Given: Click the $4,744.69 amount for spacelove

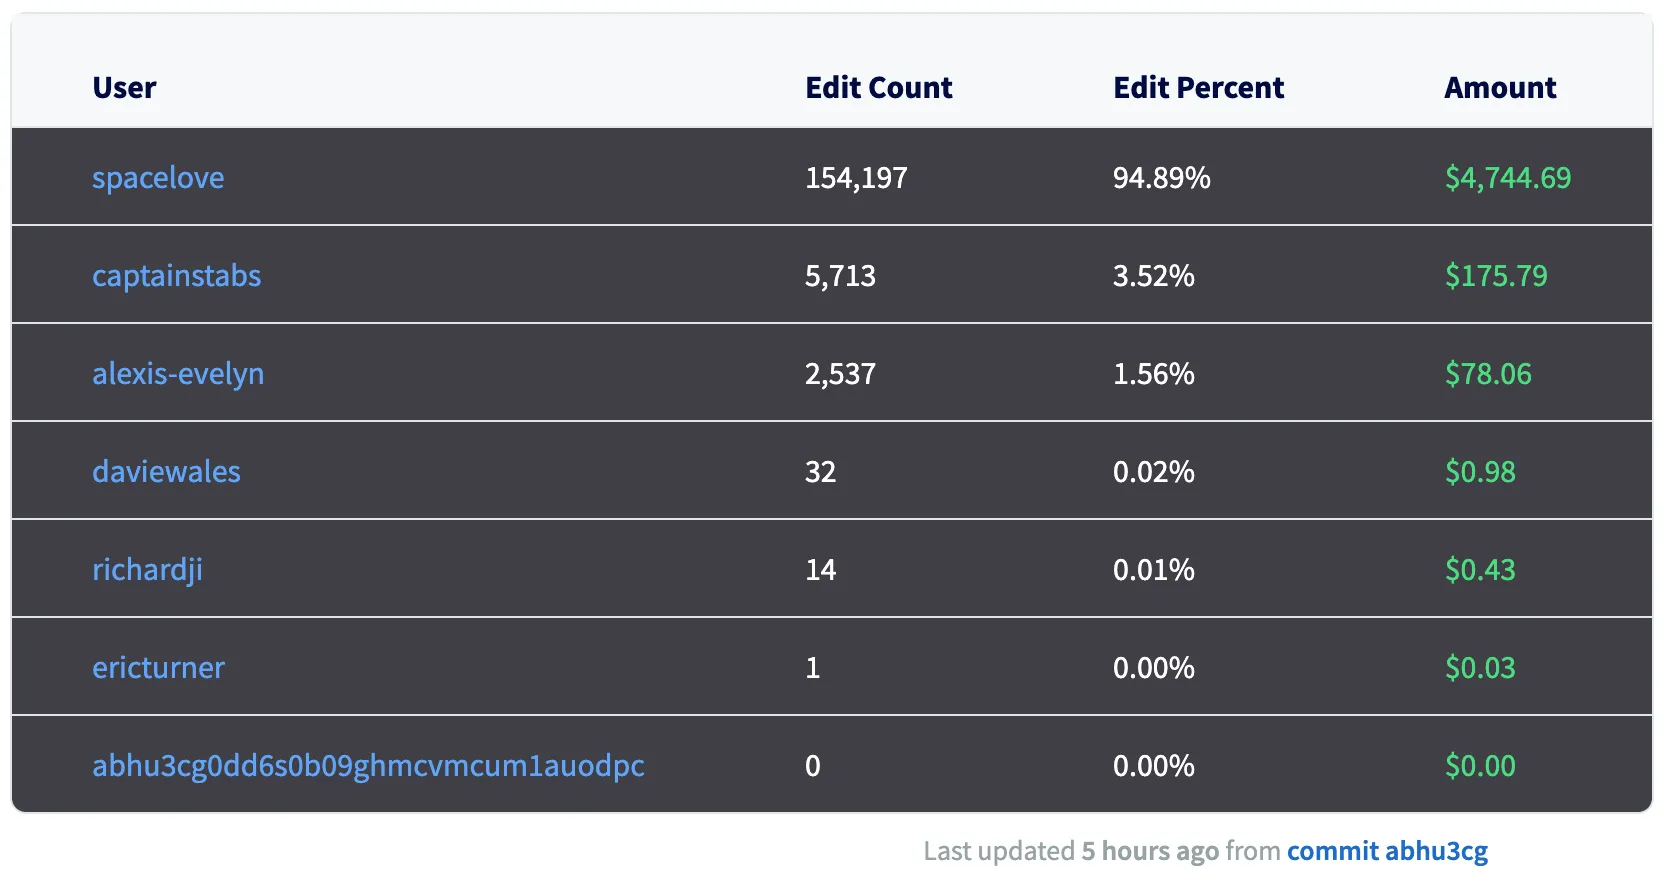Looking at the screenshot, I should (x=1507, y=178).
